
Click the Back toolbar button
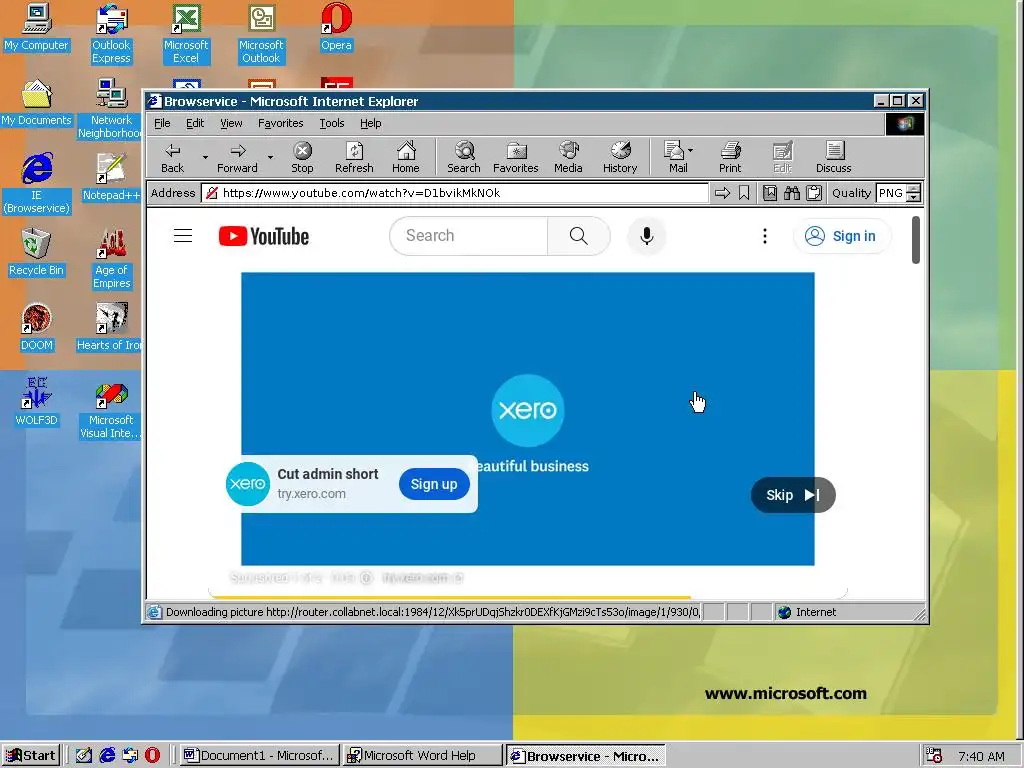click(172, 157)
